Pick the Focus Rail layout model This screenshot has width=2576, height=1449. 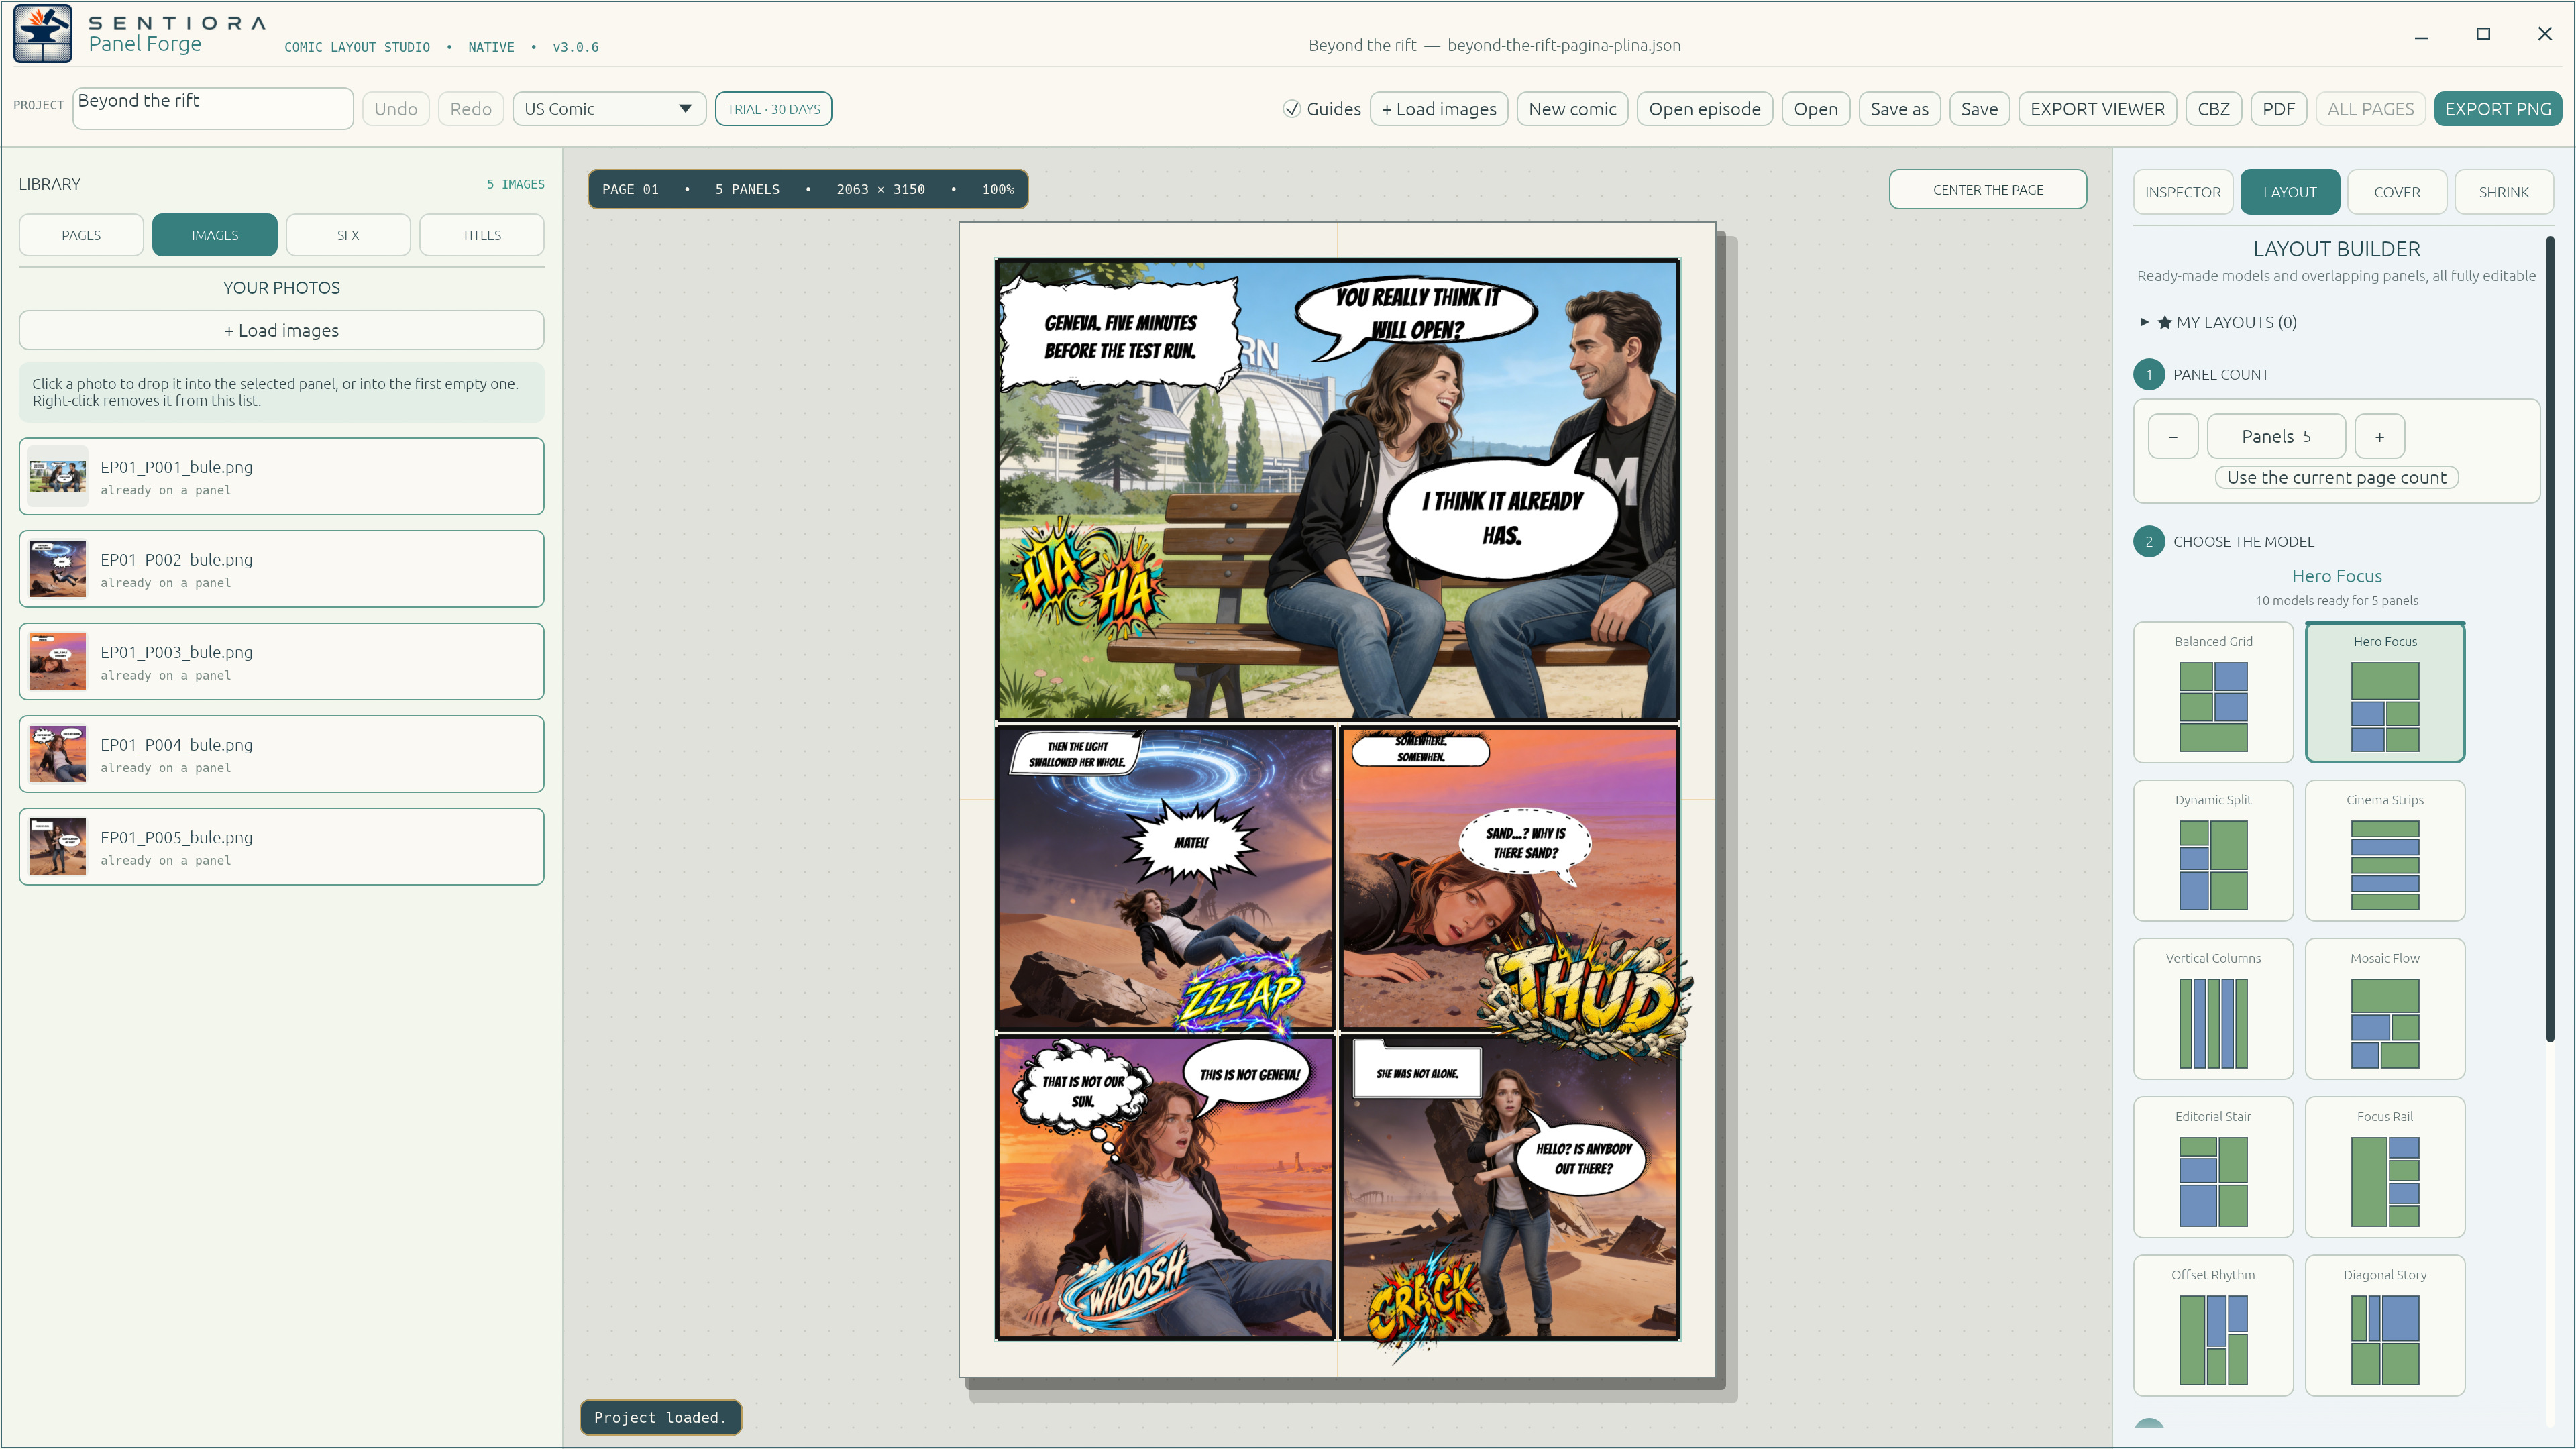[x=2385, y=1167]
